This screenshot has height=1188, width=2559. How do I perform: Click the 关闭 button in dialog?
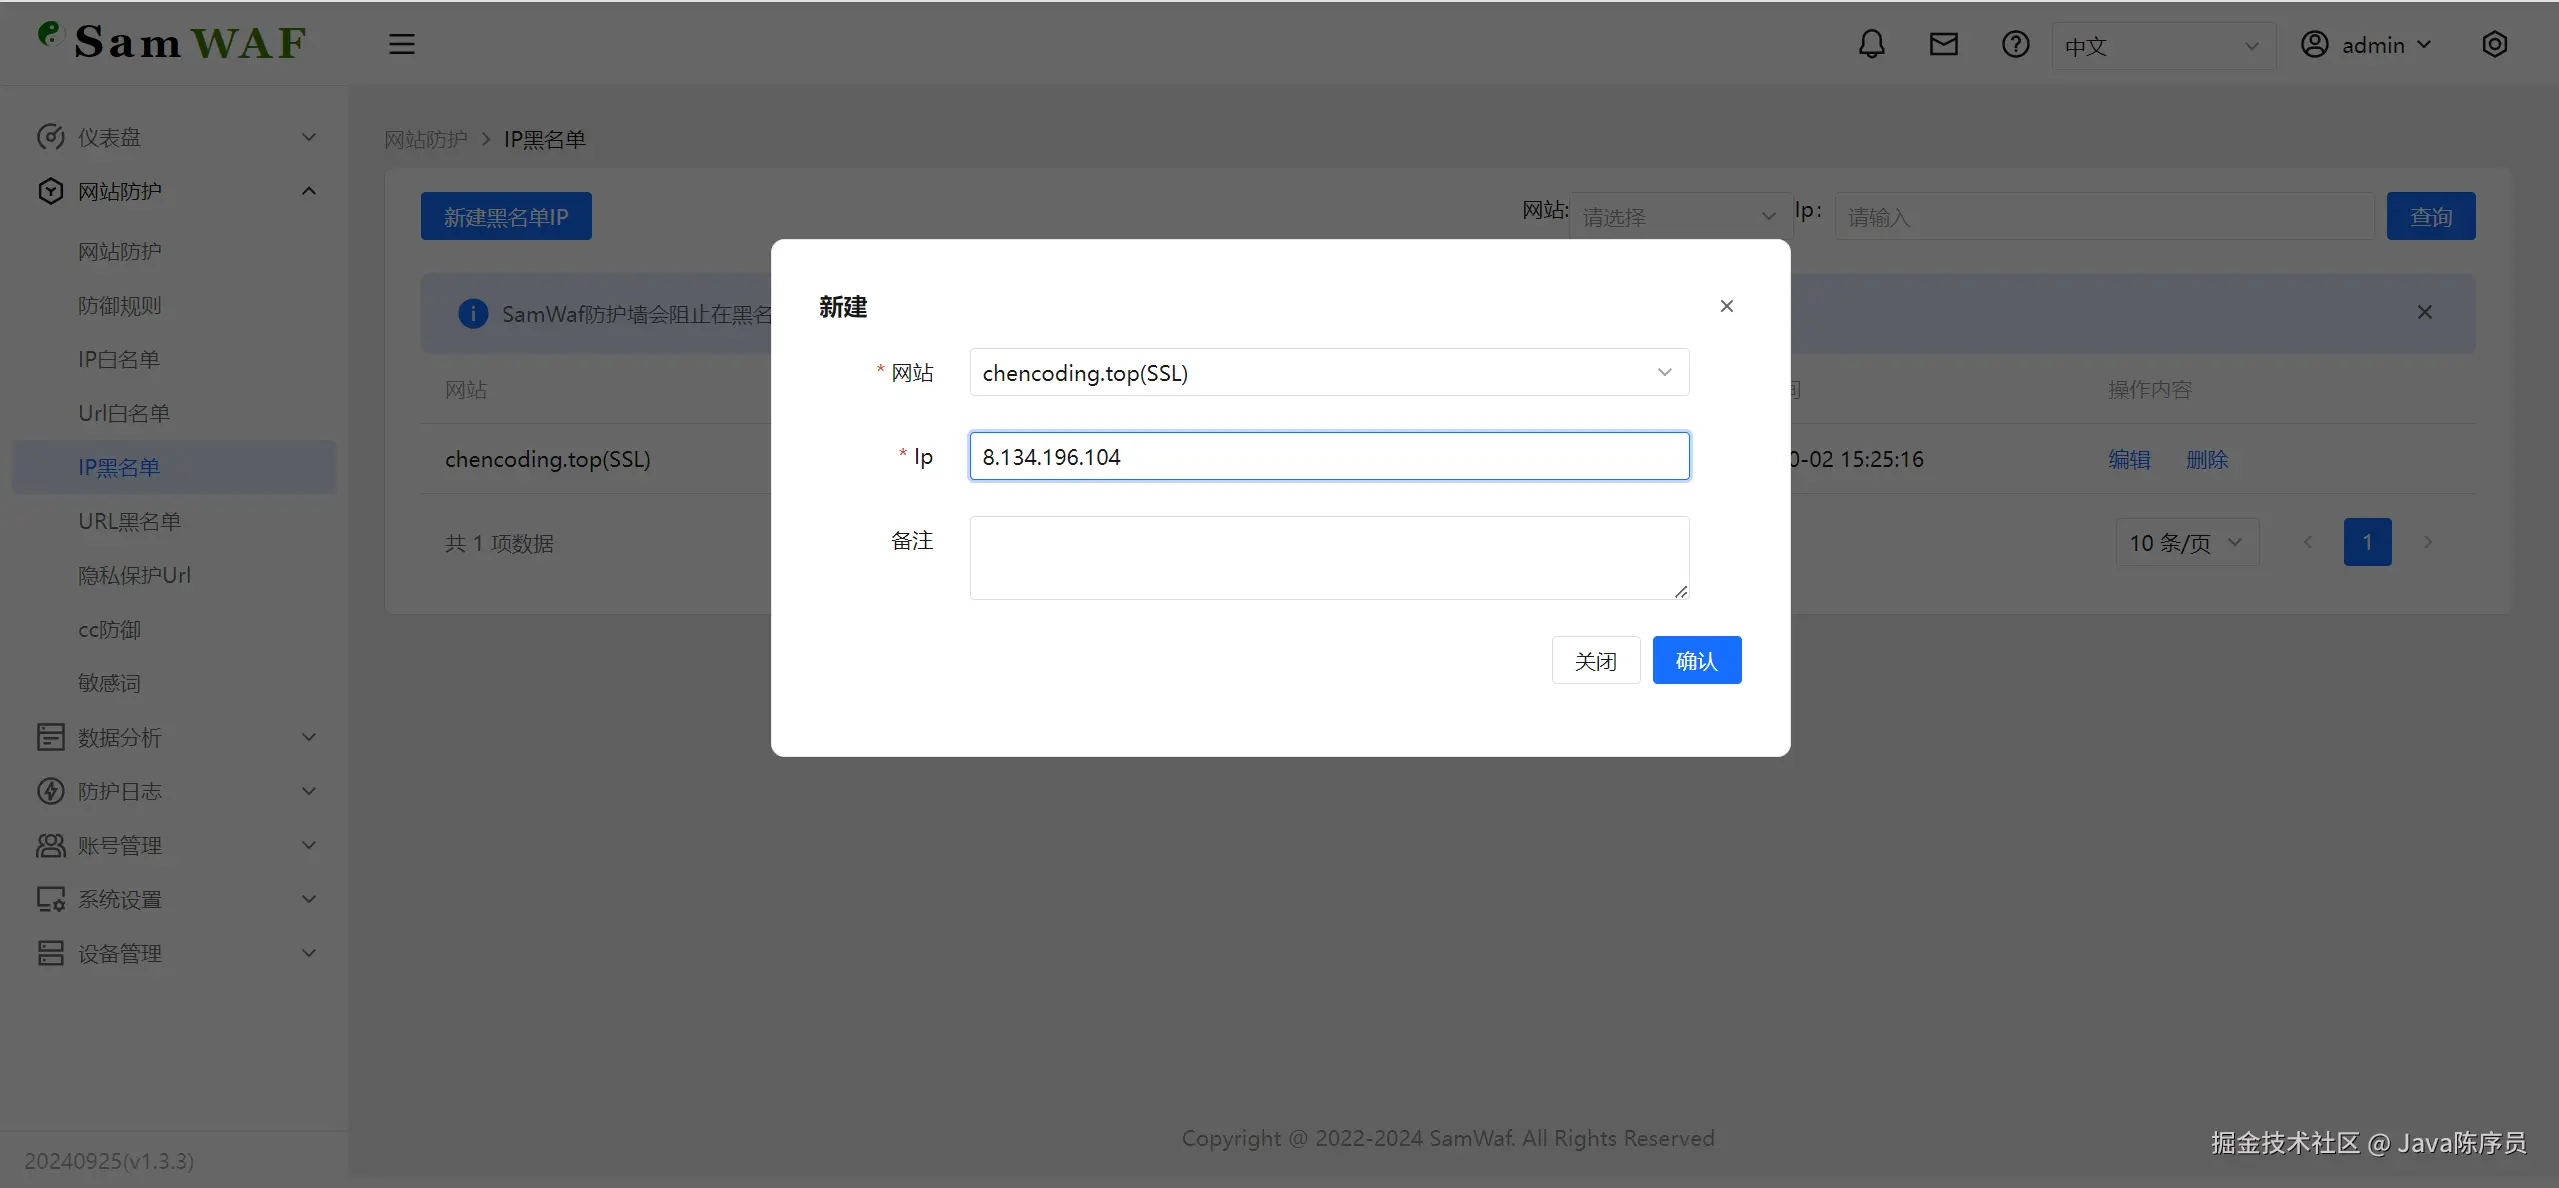coord(1595,660)
